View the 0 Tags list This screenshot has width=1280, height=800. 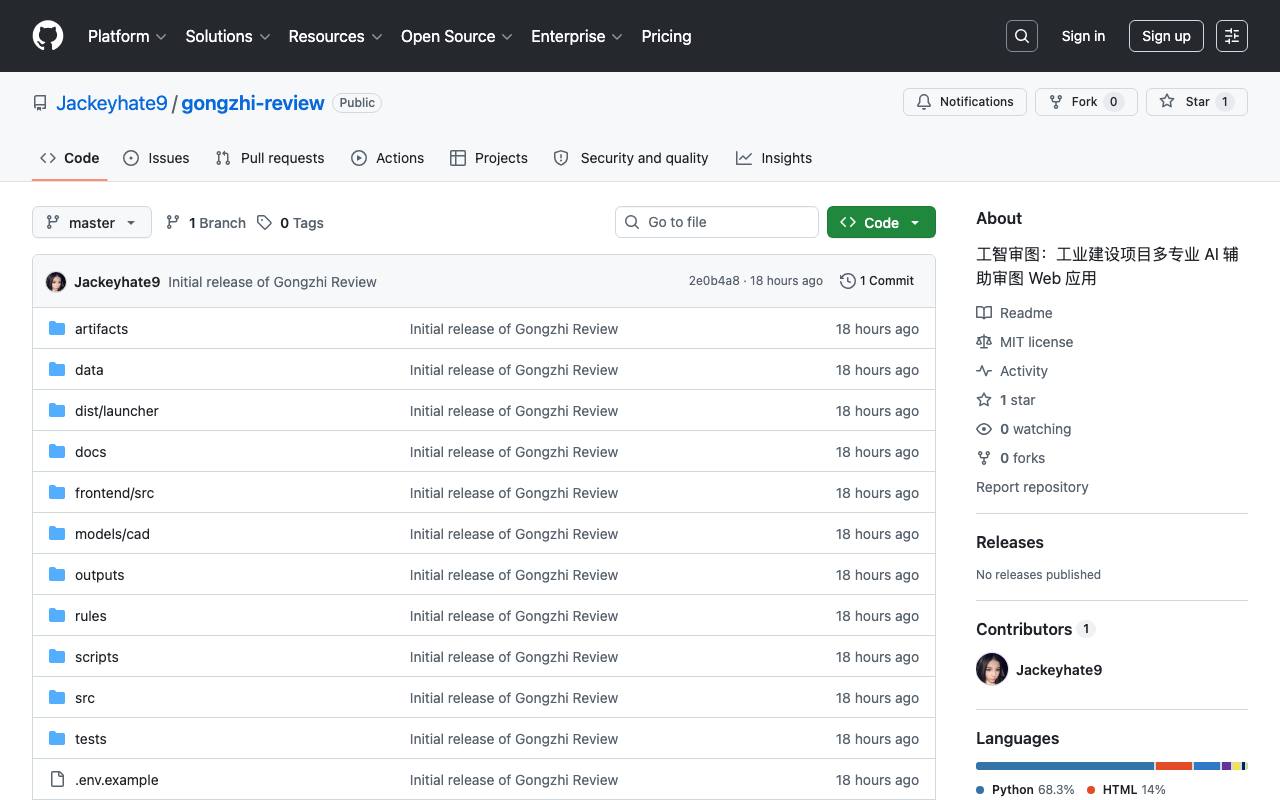(x=290, y=223)
